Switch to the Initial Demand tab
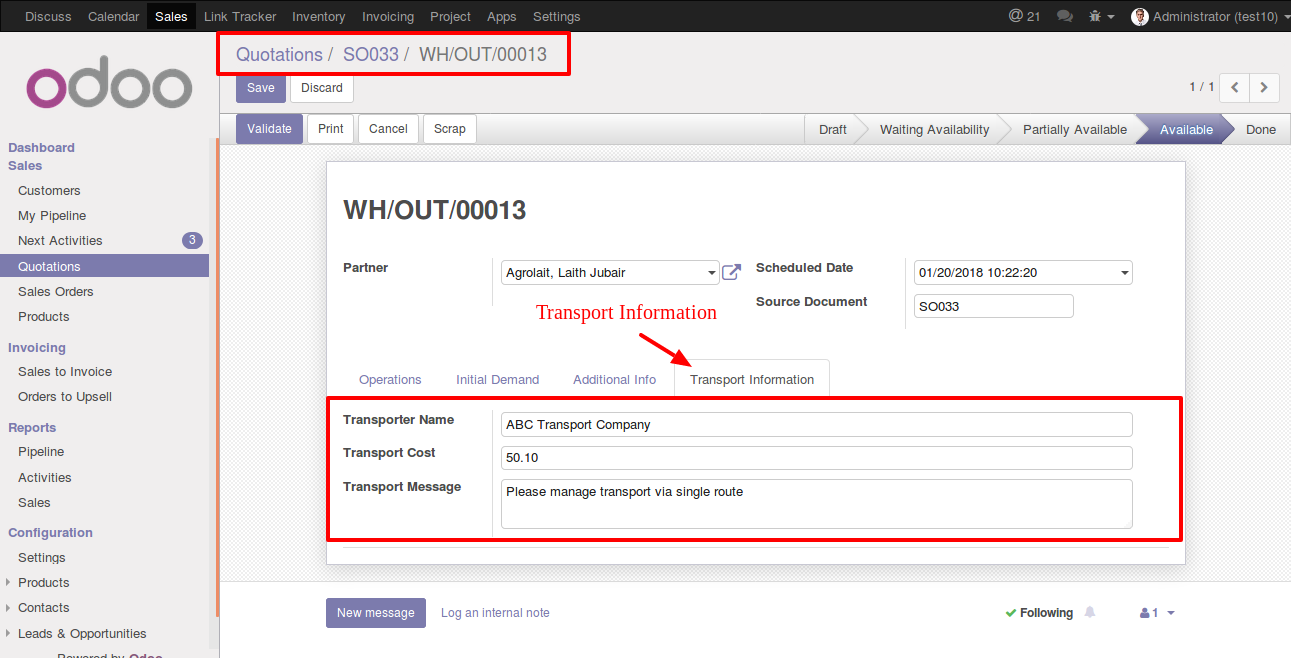The height and width of the screenshot is (658, 1291). click(497, 379)
